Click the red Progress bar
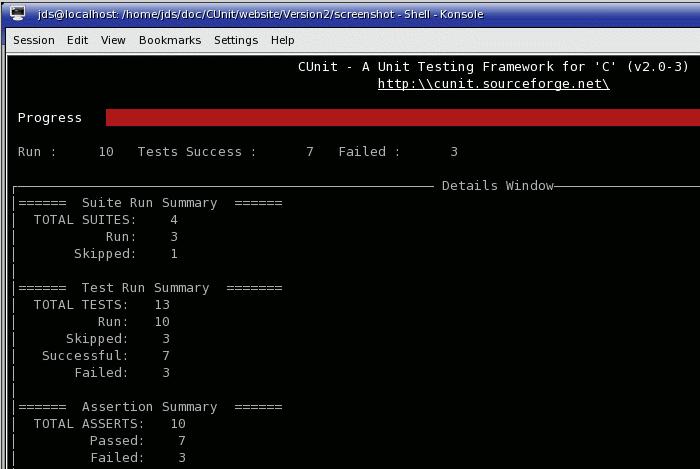The height and width of the screenshot is (469, 700). (x=403, y=117)
